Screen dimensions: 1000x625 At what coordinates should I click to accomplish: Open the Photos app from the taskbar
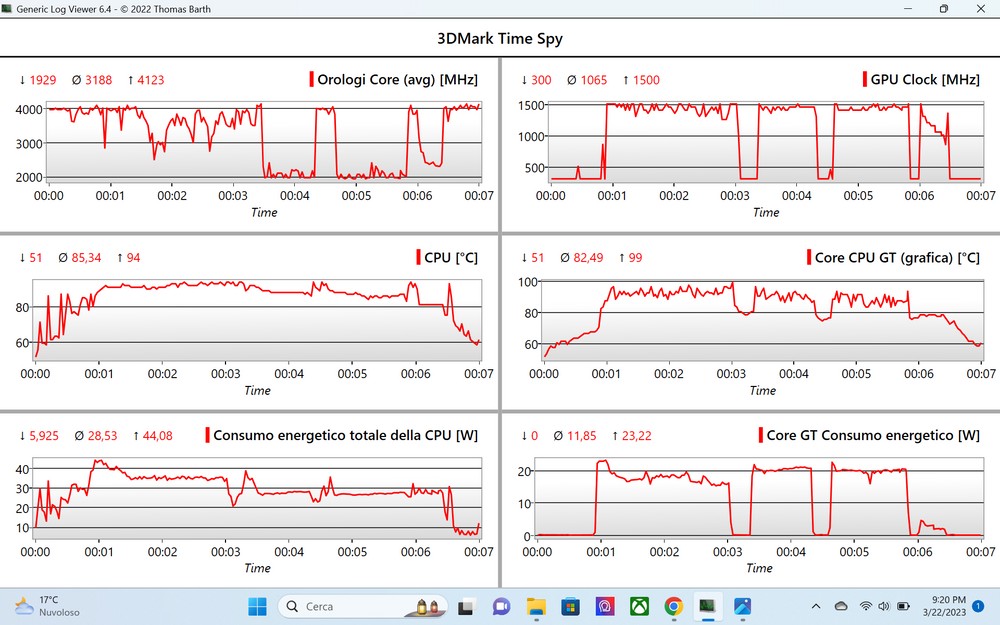[x=742, y=607]
